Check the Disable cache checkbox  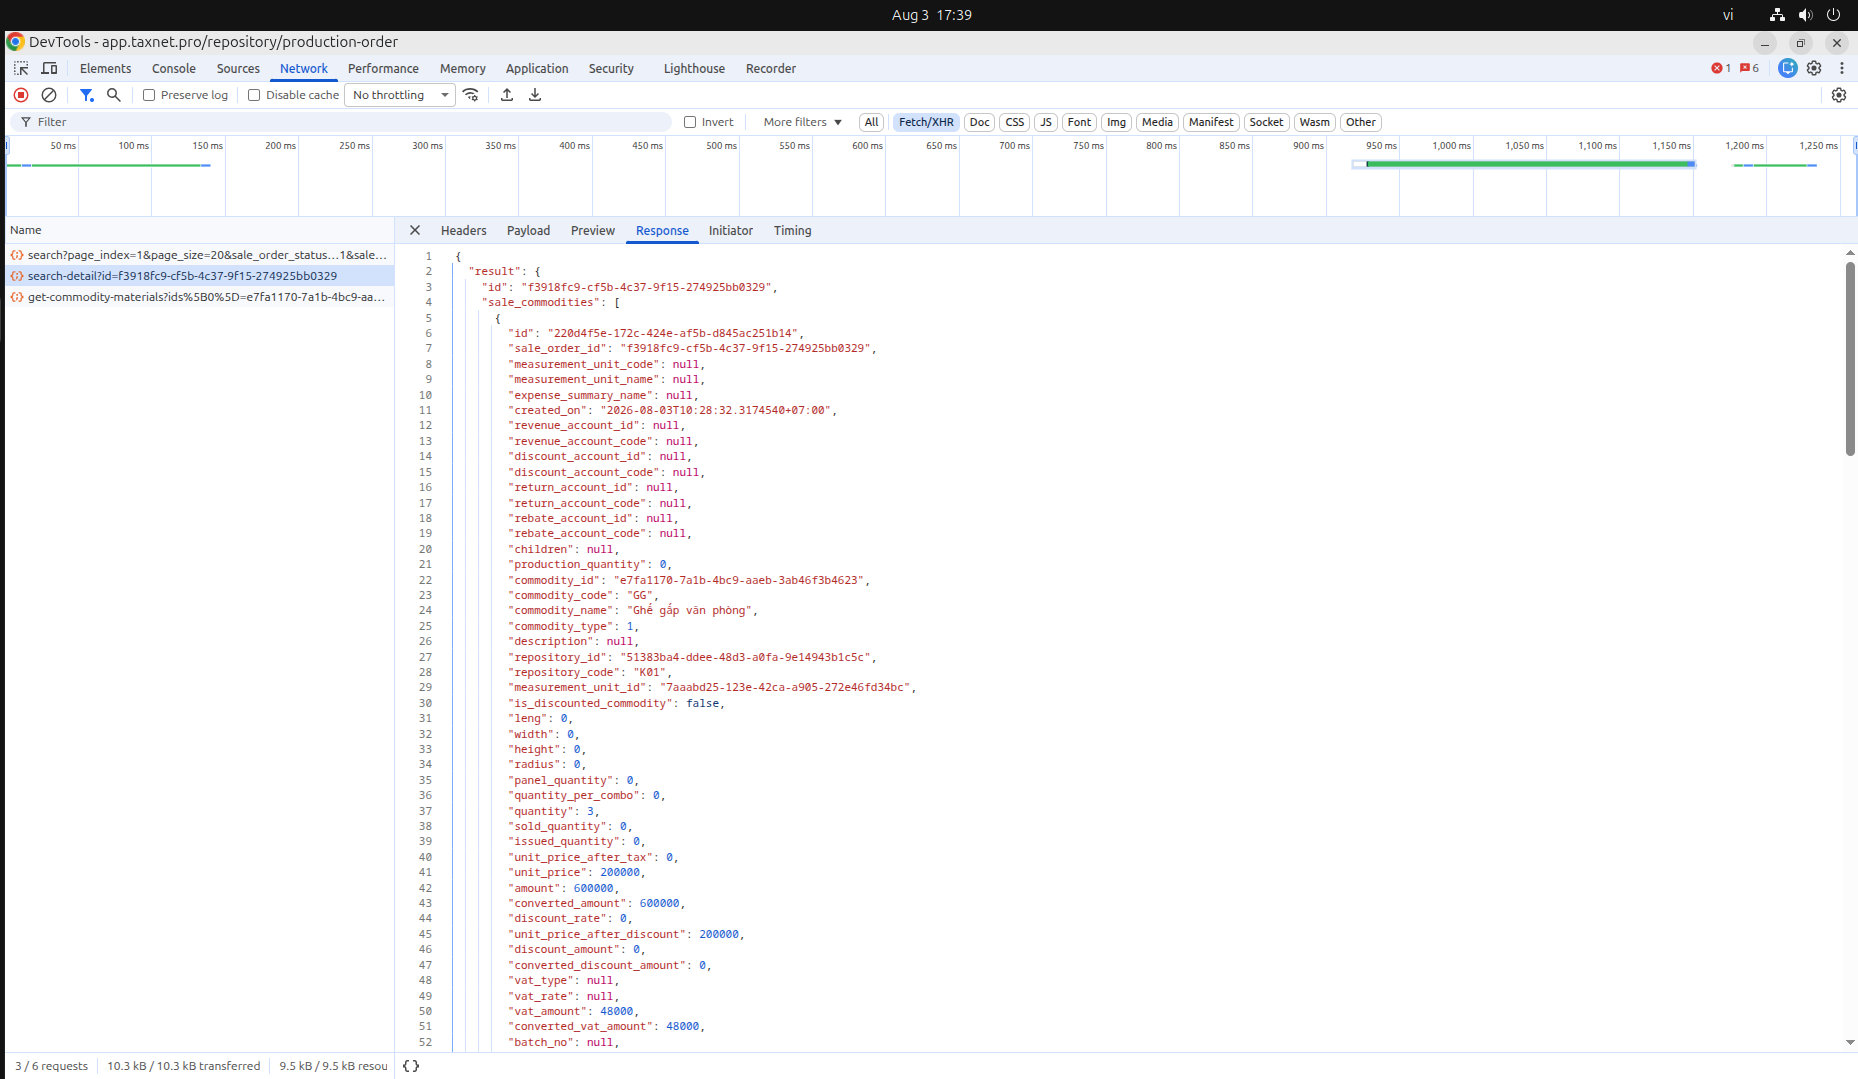[x=254, y=95]
